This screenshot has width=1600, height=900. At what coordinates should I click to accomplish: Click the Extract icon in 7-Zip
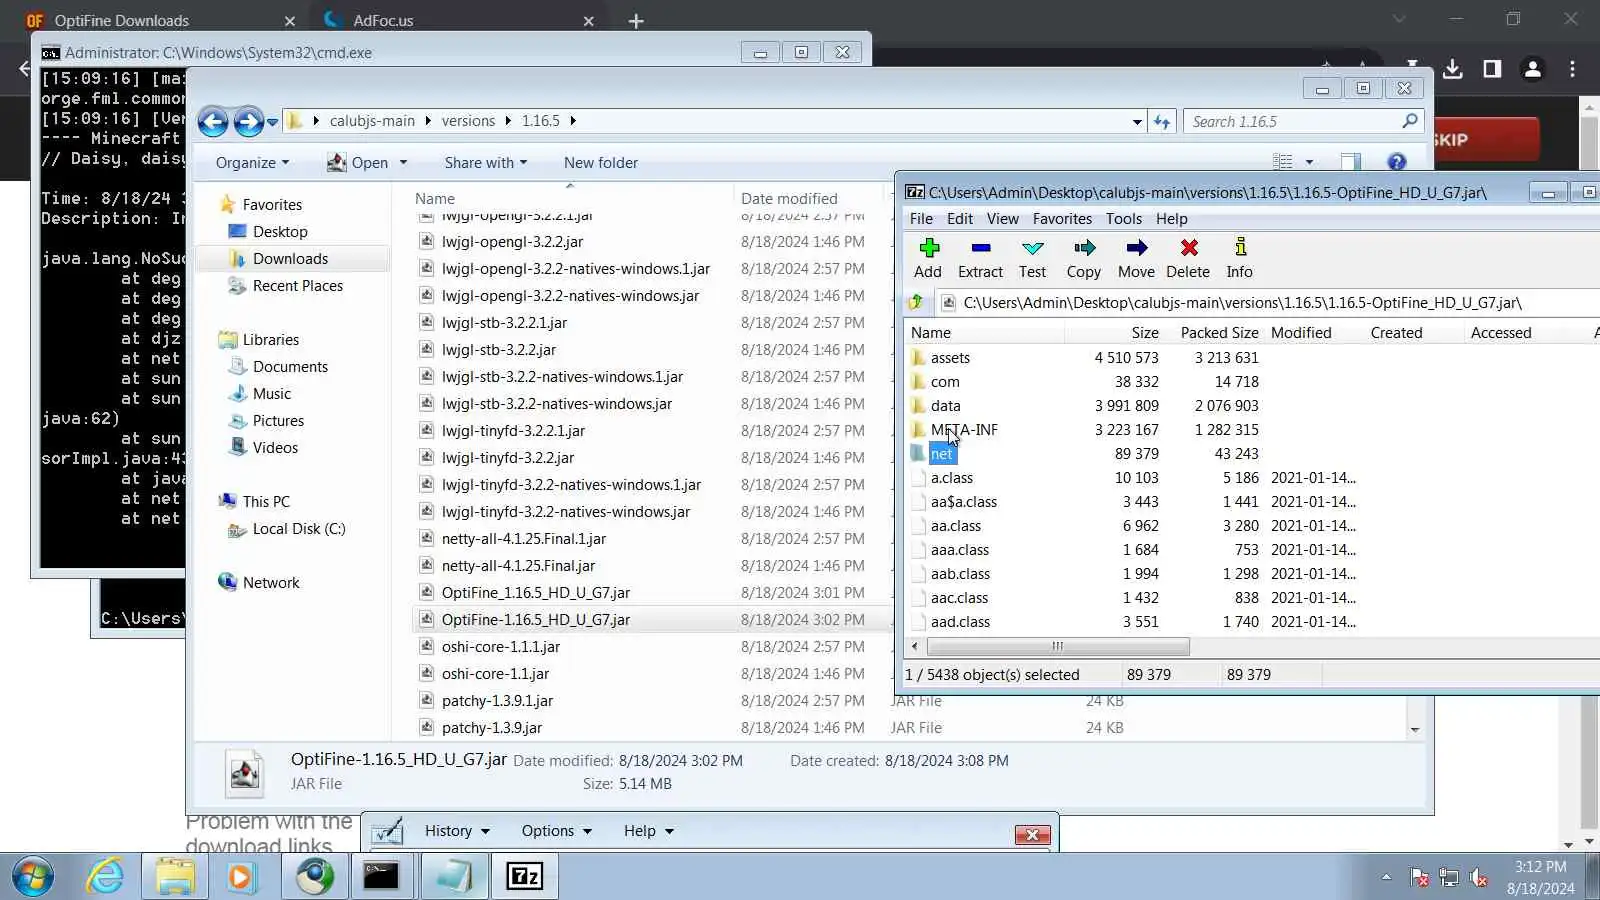[980, 258]
